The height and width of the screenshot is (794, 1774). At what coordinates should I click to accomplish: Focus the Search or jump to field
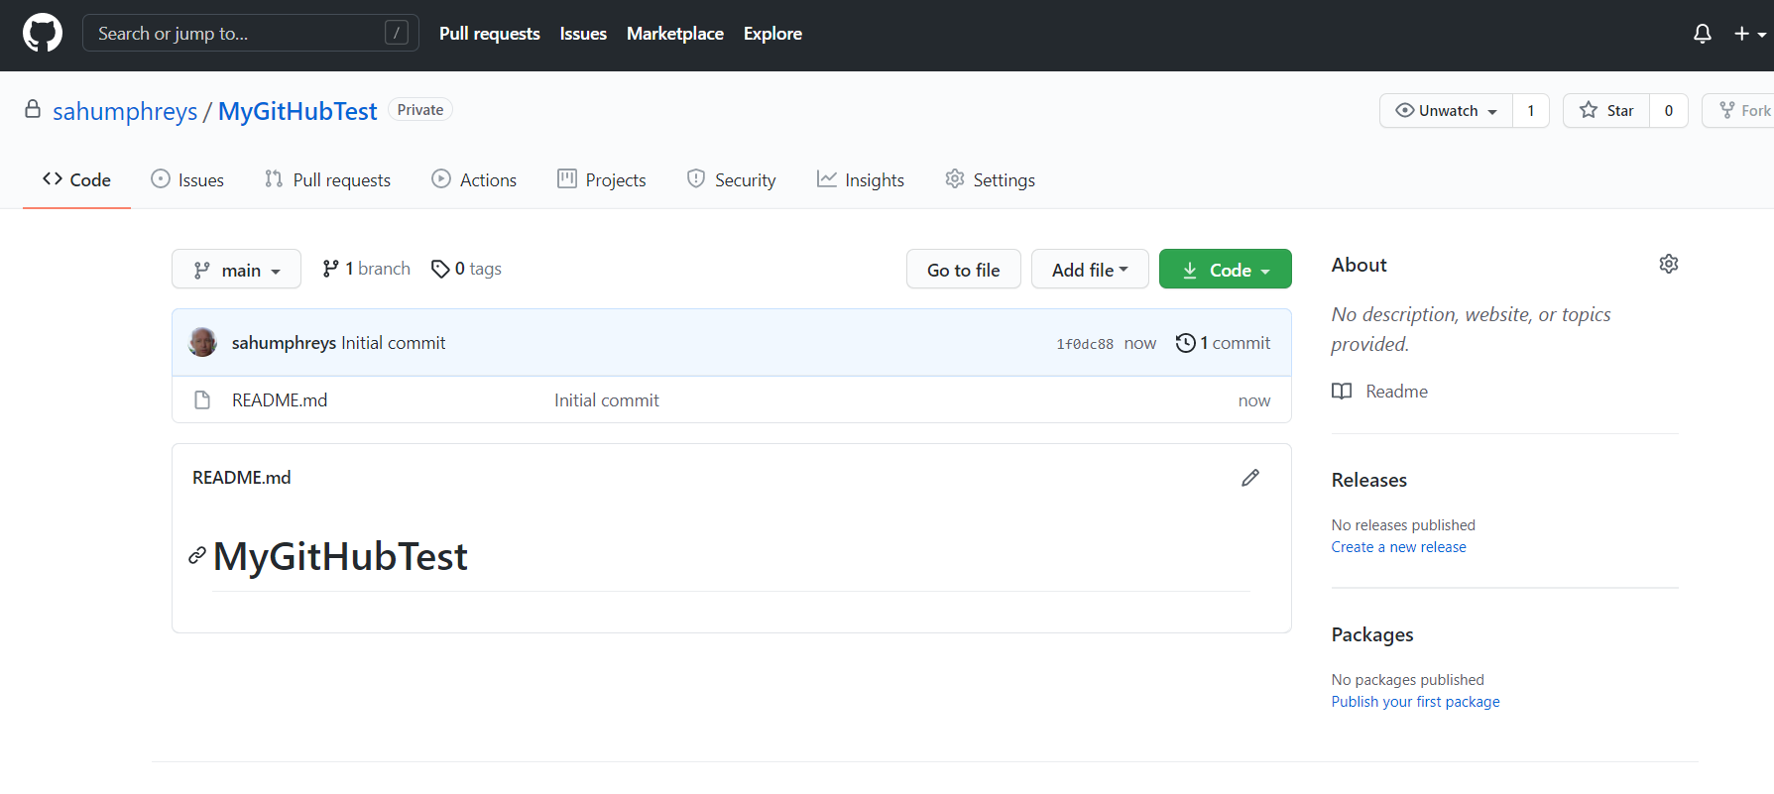pyautogui.click(x=250, y=33)
